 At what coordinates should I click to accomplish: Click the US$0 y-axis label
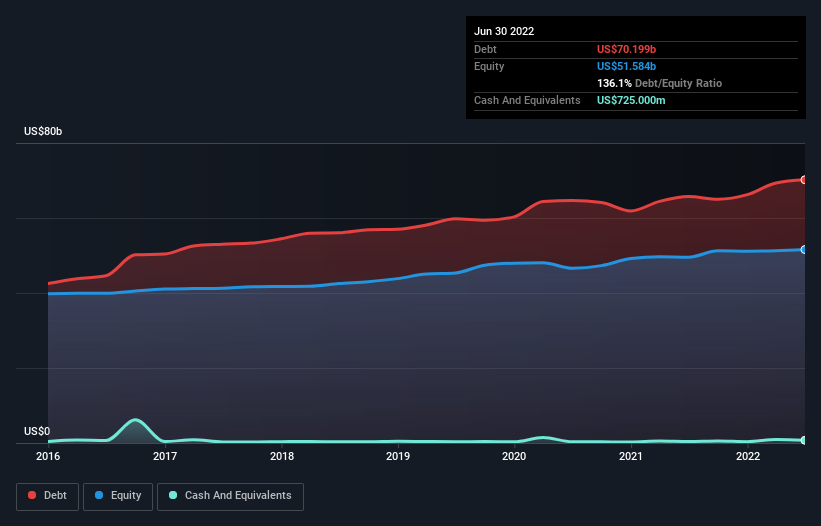(37, 431)
